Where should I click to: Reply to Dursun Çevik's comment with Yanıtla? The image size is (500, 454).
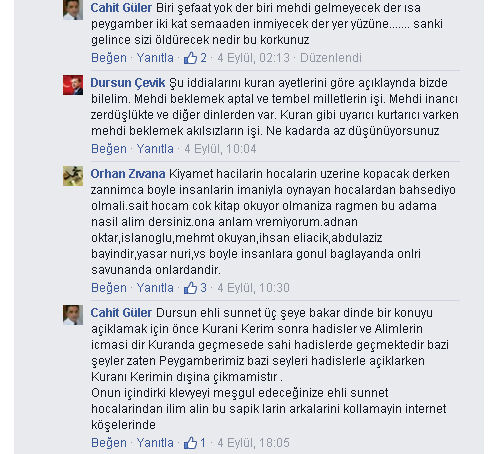point(155,149)
